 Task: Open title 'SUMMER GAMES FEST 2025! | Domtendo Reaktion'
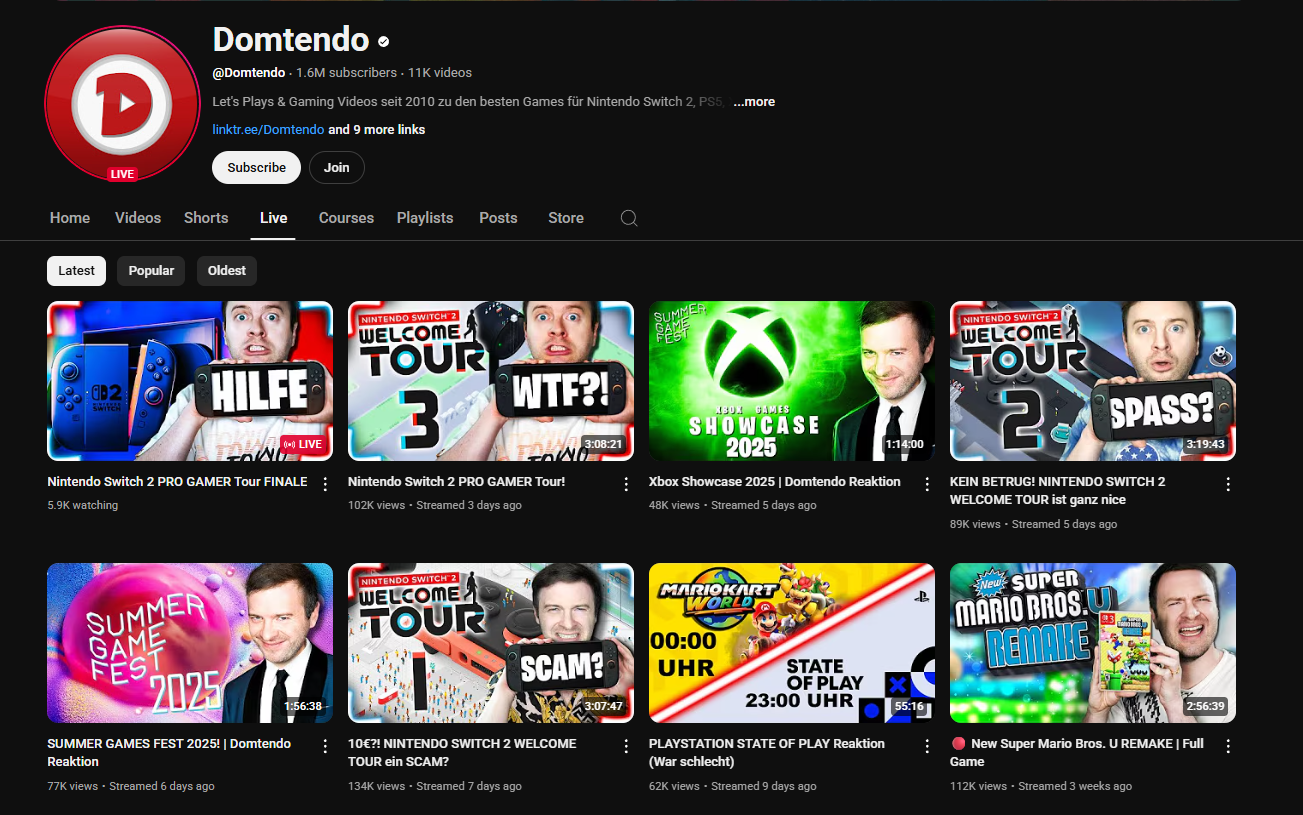(169, 753)
